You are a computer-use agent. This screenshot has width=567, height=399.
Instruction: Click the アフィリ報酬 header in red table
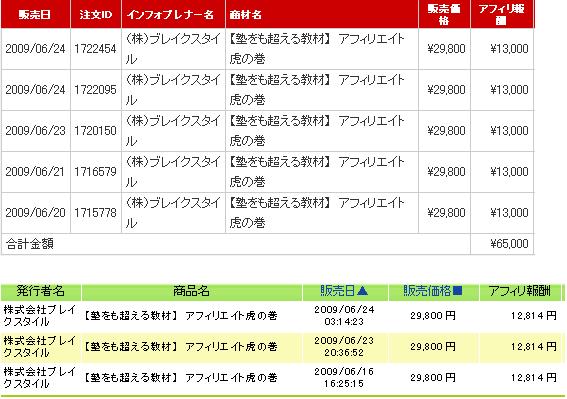501,14
